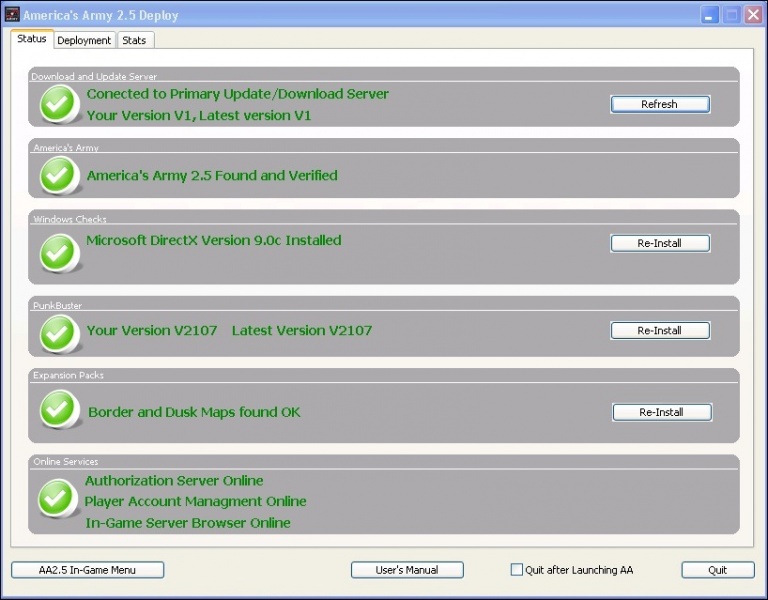Click the green check icon beside Border and Dusk Maps
The height and width of the screenshot is (600, 768).
click(x=60, y=409)
